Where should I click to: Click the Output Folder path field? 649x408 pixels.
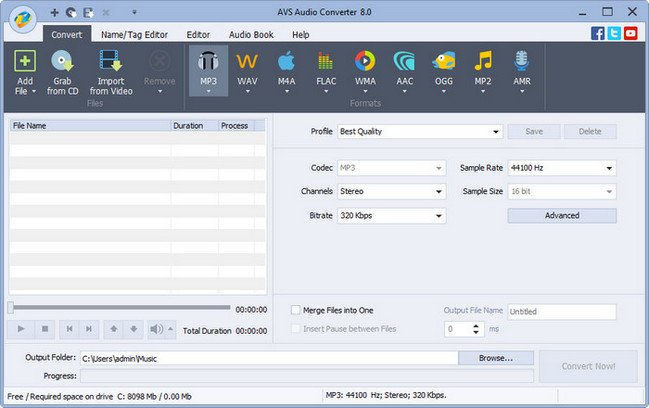(268, 358)
